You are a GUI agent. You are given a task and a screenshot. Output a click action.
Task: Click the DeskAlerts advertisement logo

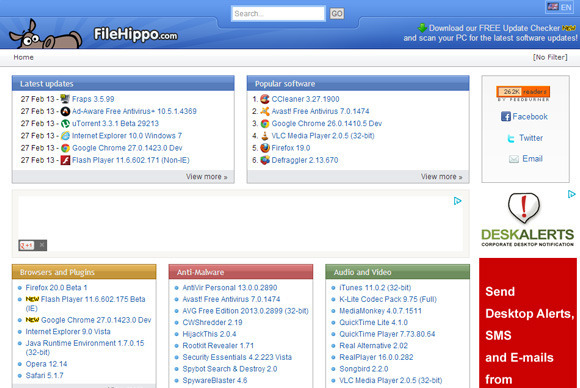pyautogui.click(x=527, y=220)
